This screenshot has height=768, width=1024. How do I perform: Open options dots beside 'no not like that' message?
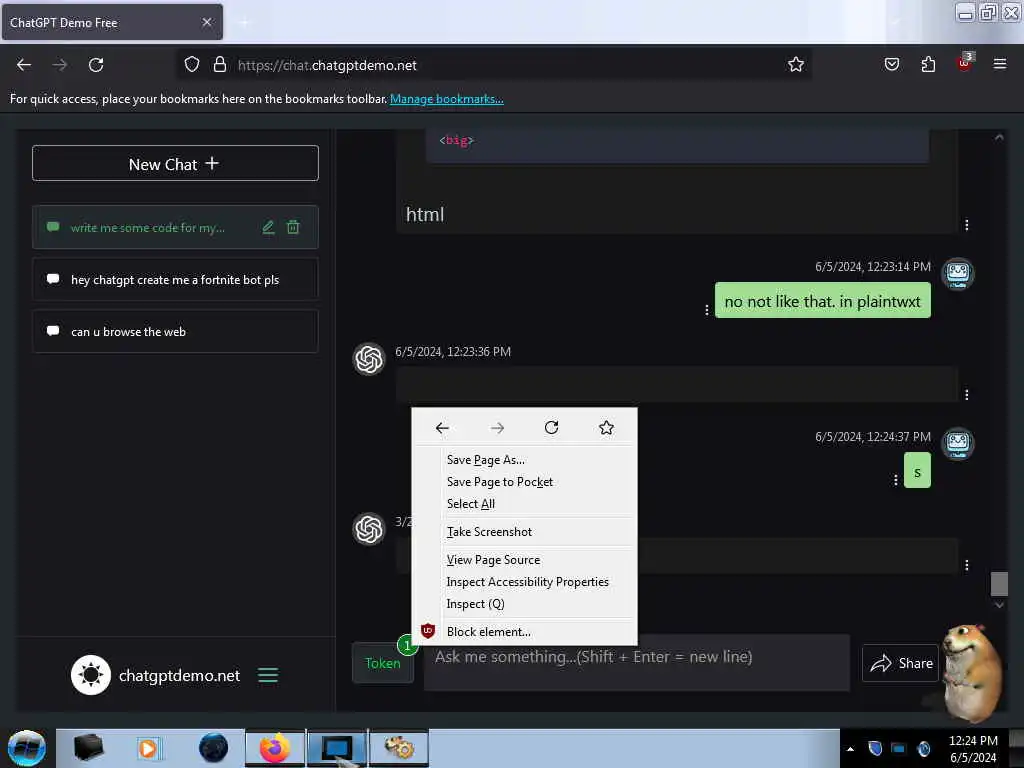707,310
